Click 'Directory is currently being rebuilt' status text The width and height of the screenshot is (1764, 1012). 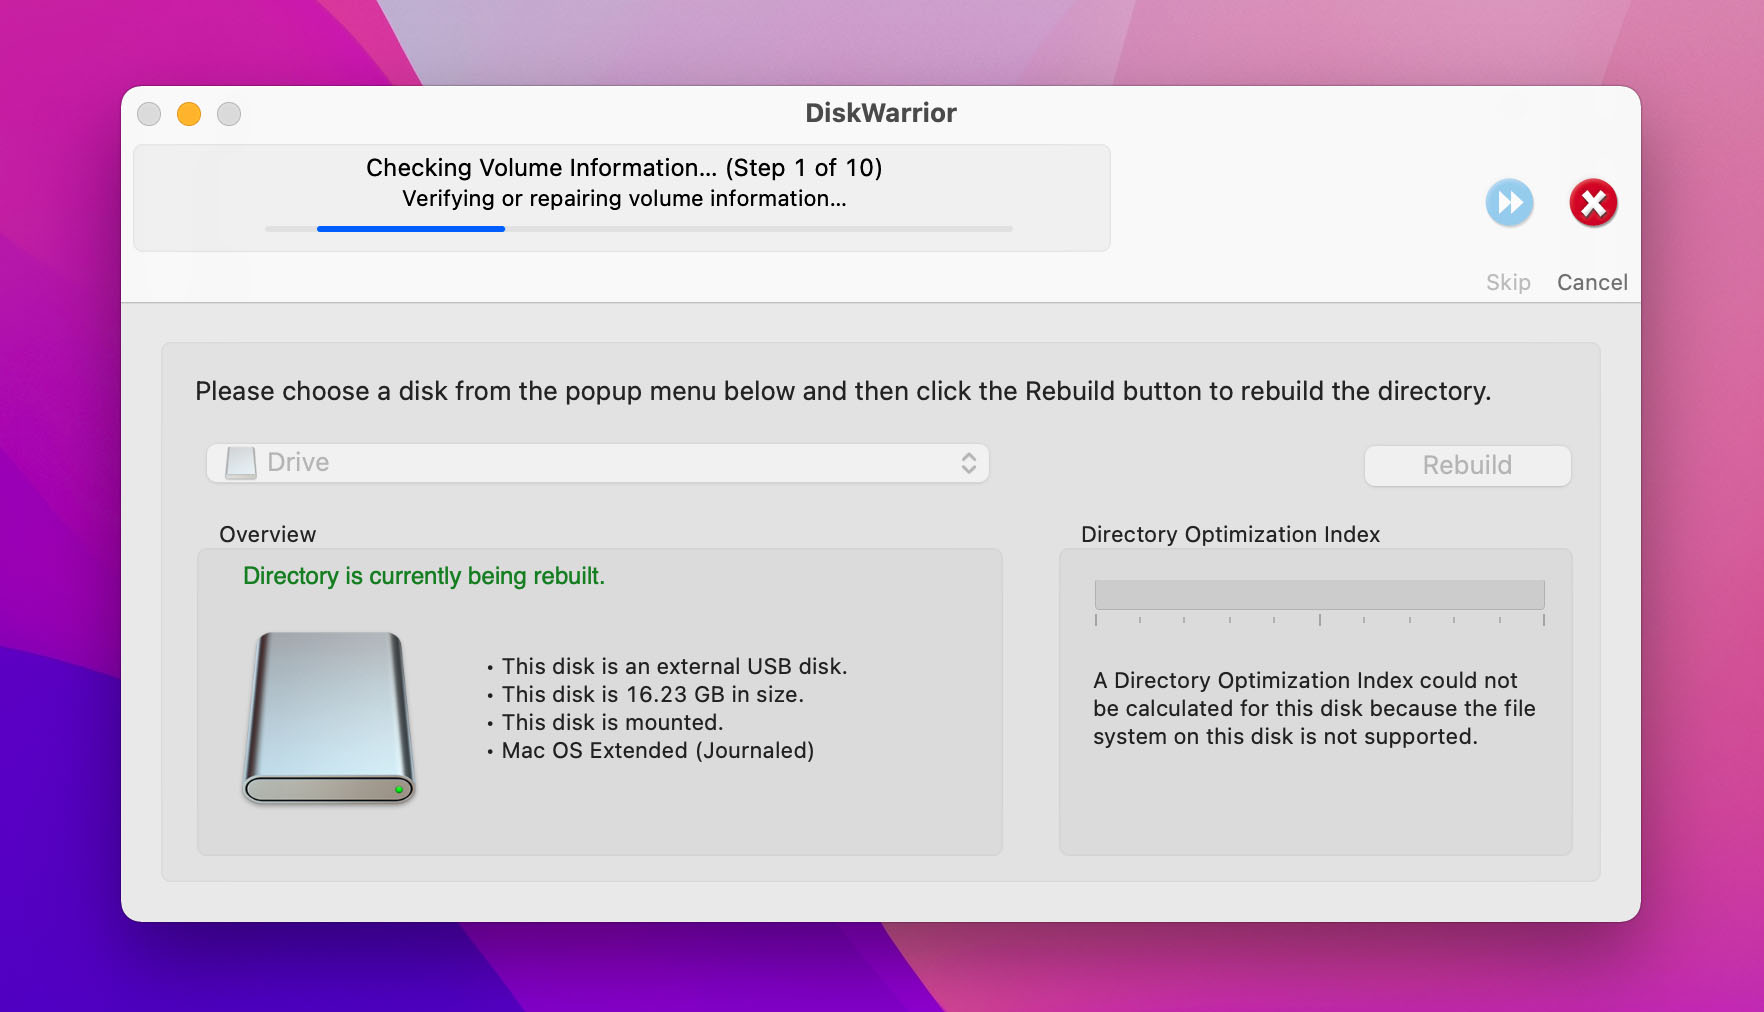click(x=424, y=576)
